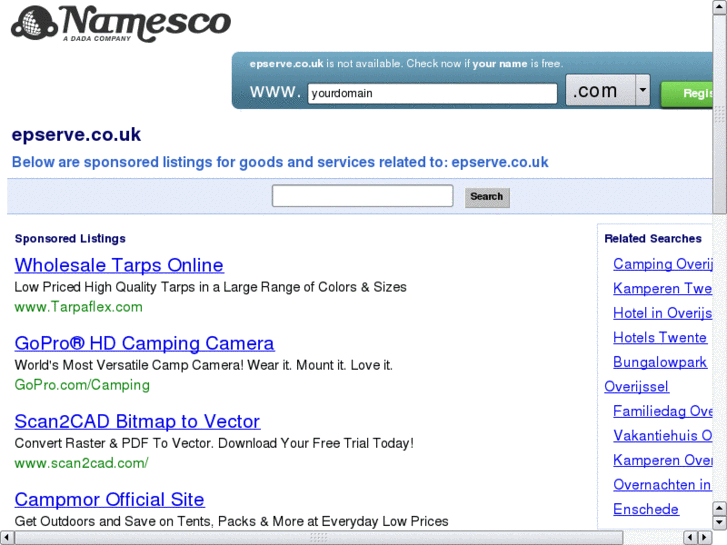The height and width of the screenshot is (545, 727).
Task: Open Wholesale Tarps Online link
Action: [x=119, y=265]
